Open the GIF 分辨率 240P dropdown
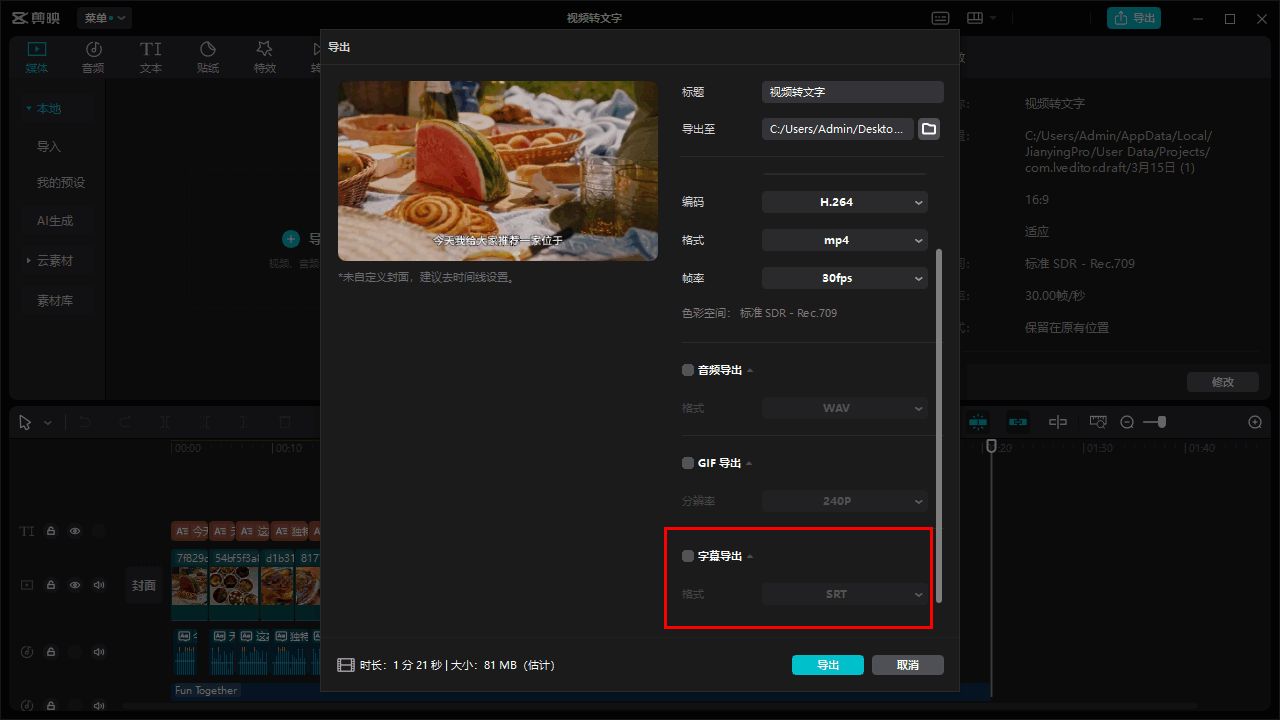This screenshot has height=720, width=1280. [844, 501]
